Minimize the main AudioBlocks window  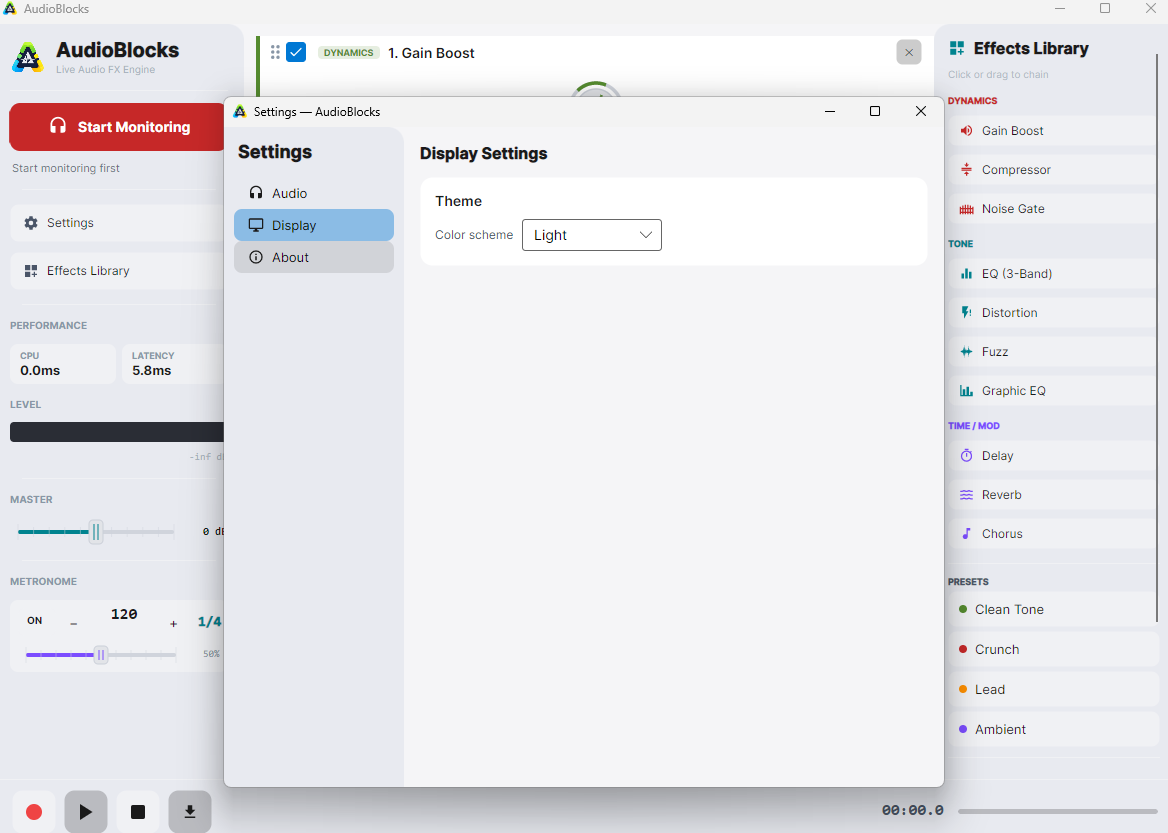[1060, 8]
